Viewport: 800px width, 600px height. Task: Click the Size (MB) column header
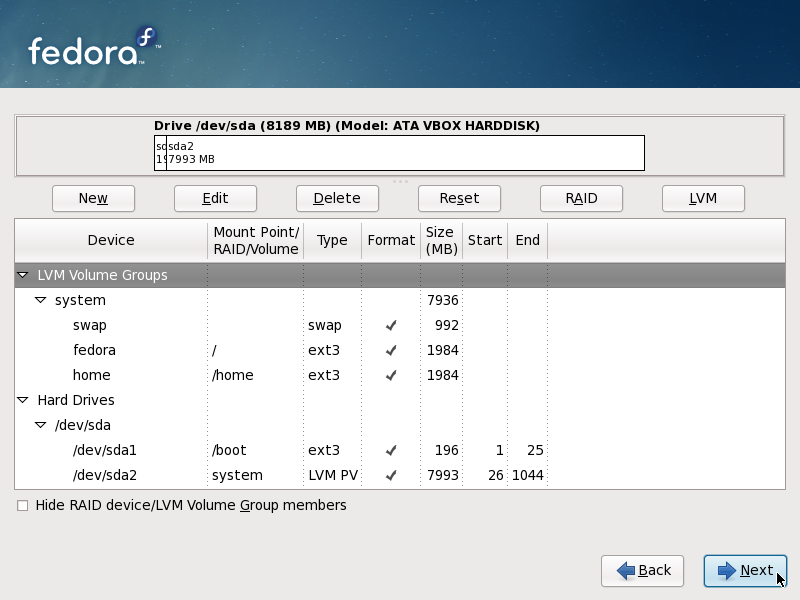[x=441, y=240]
